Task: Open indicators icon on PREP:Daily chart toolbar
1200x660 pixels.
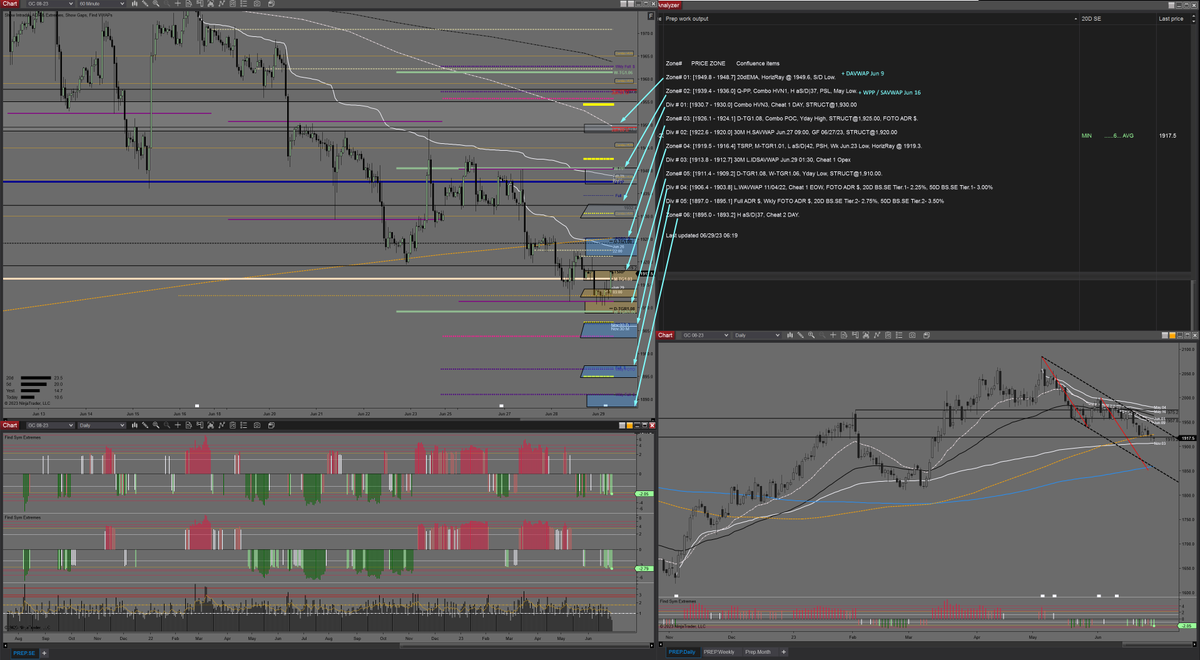Action: click(x=876, y=335)
